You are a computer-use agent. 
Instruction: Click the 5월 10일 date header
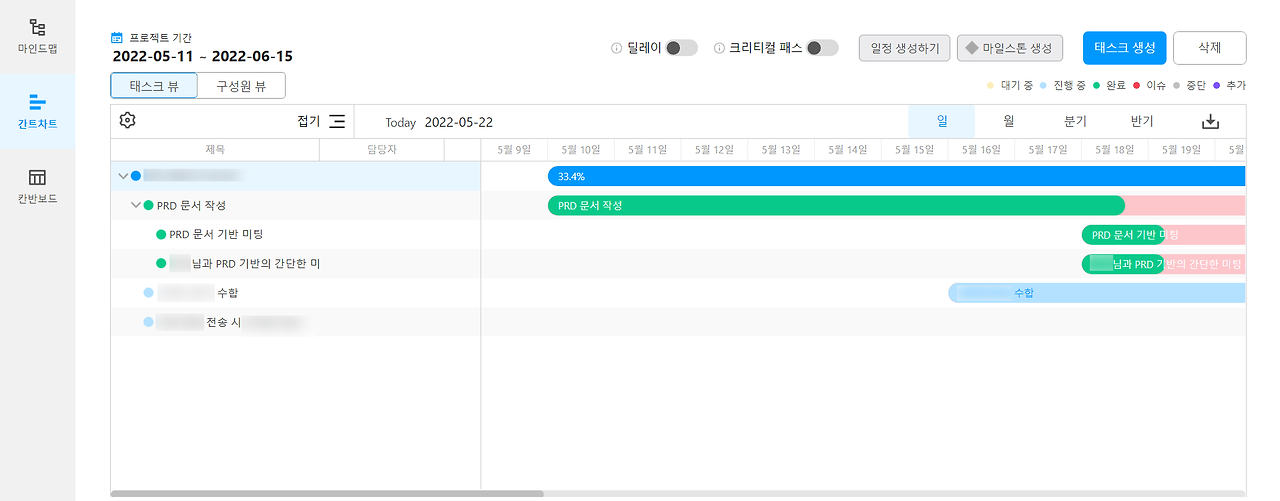[581, 150]
